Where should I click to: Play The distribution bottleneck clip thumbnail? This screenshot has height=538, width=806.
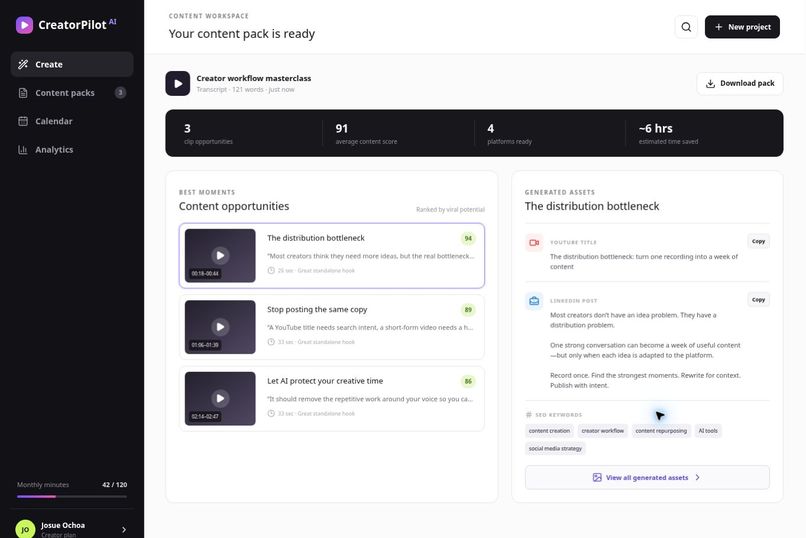pyautogui.click(x=220, y=255)
